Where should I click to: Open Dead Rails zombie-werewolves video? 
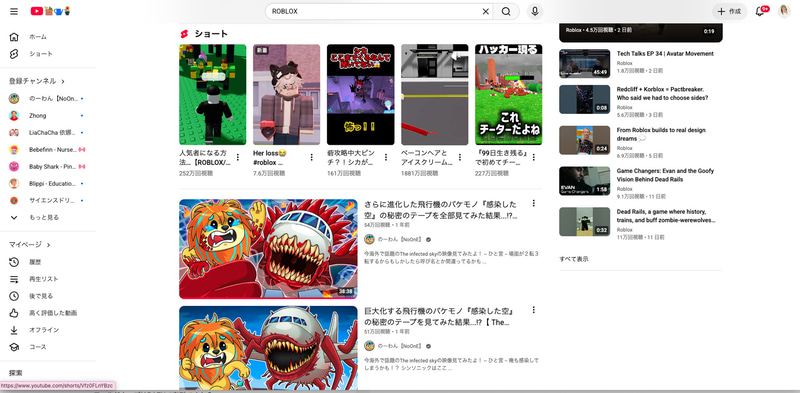(666, 216)
